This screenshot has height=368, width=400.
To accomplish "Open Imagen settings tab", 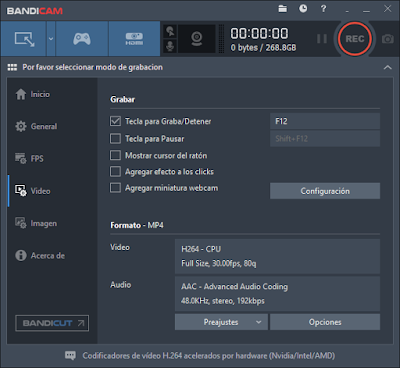I will [x=36, y=223].
